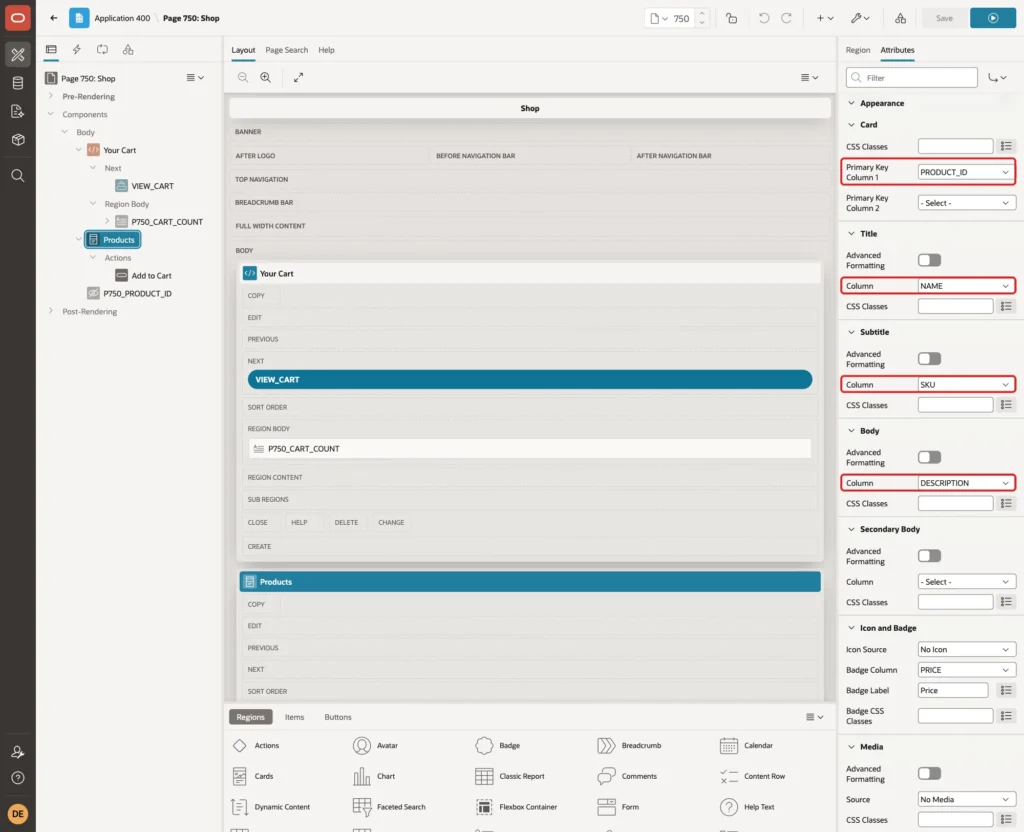The height and width of the screenshot is (832, 1024).
Task: Expand layout pane to full screen
Action: tap(298, 77)
